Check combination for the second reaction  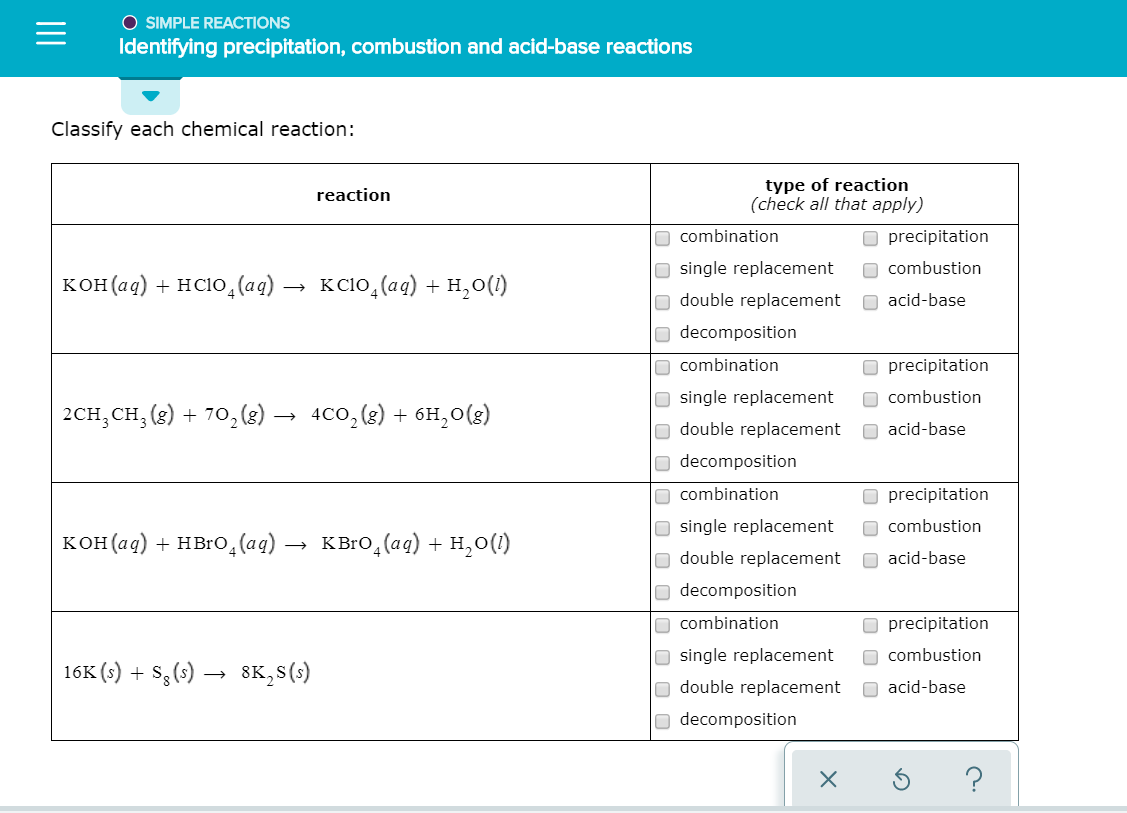click(x=662, y=367)
